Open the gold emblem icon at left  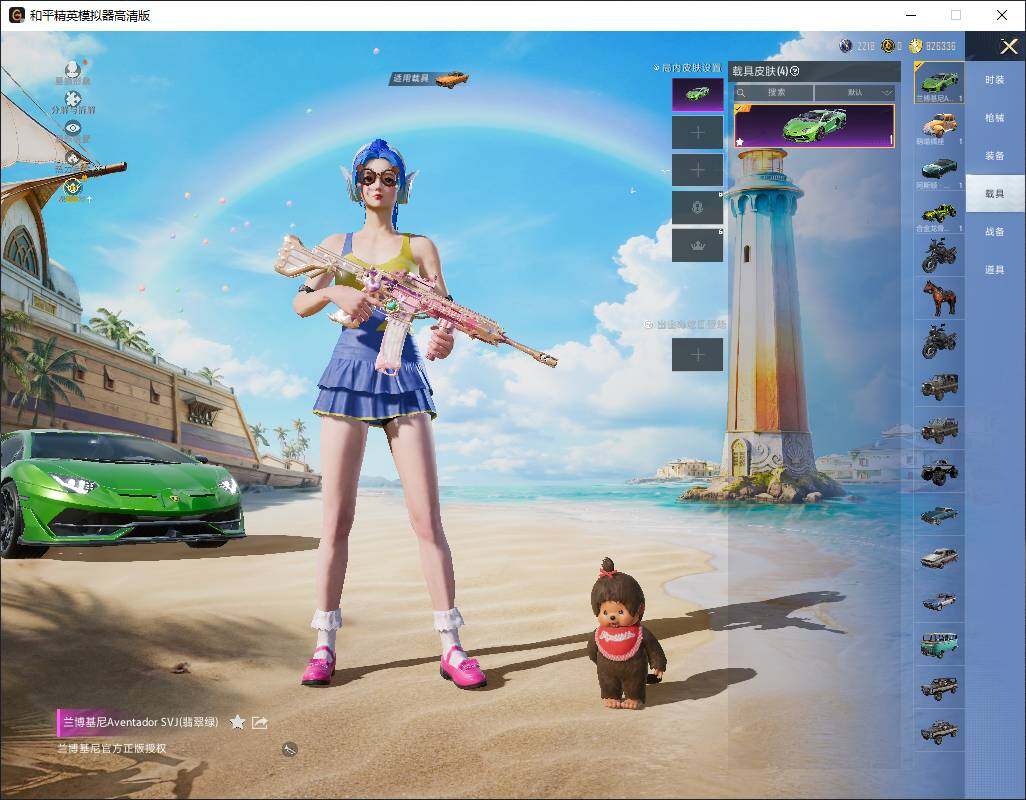point(73,188)
